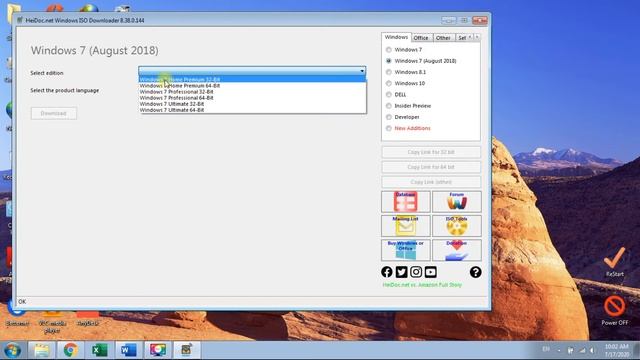The height and width of the screenshot is (360, 640).
Task: Click Copy Link for 64 bit
Action: point(431,167)
